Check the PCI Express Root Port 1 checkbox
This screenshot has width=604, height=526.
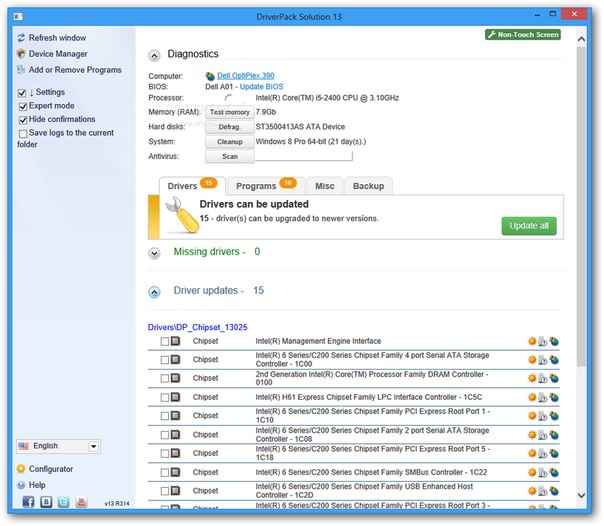tap(165, 416)
